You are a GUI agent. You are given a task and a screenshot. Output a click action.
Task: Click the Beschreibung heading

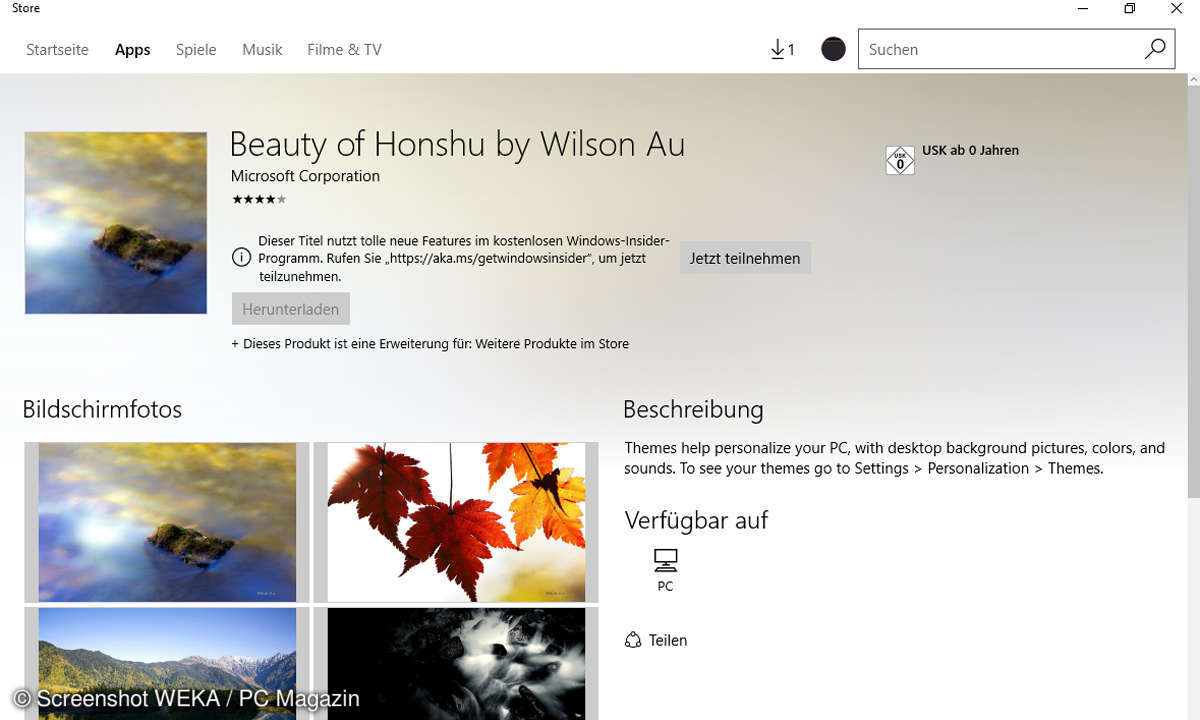[x=693, y=409]
